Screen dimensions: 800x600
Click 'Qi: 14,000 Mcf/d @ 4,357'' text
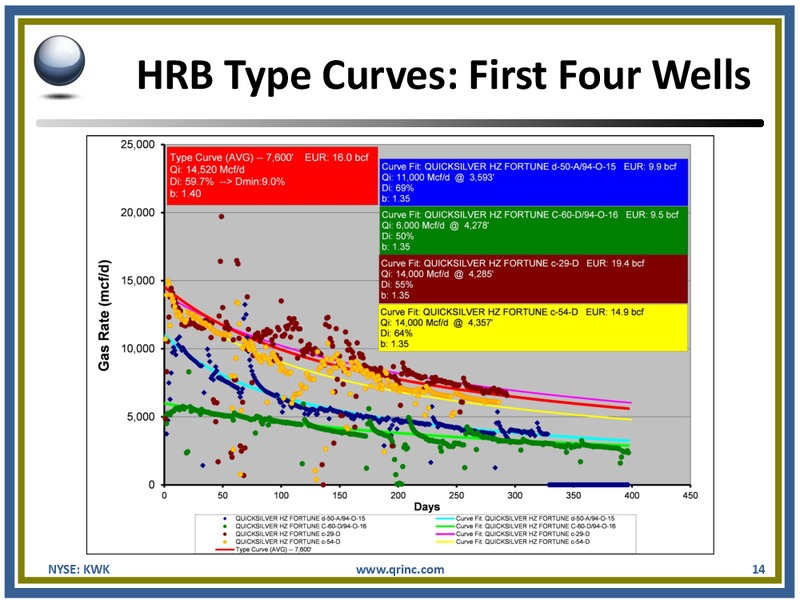[437, 322]
